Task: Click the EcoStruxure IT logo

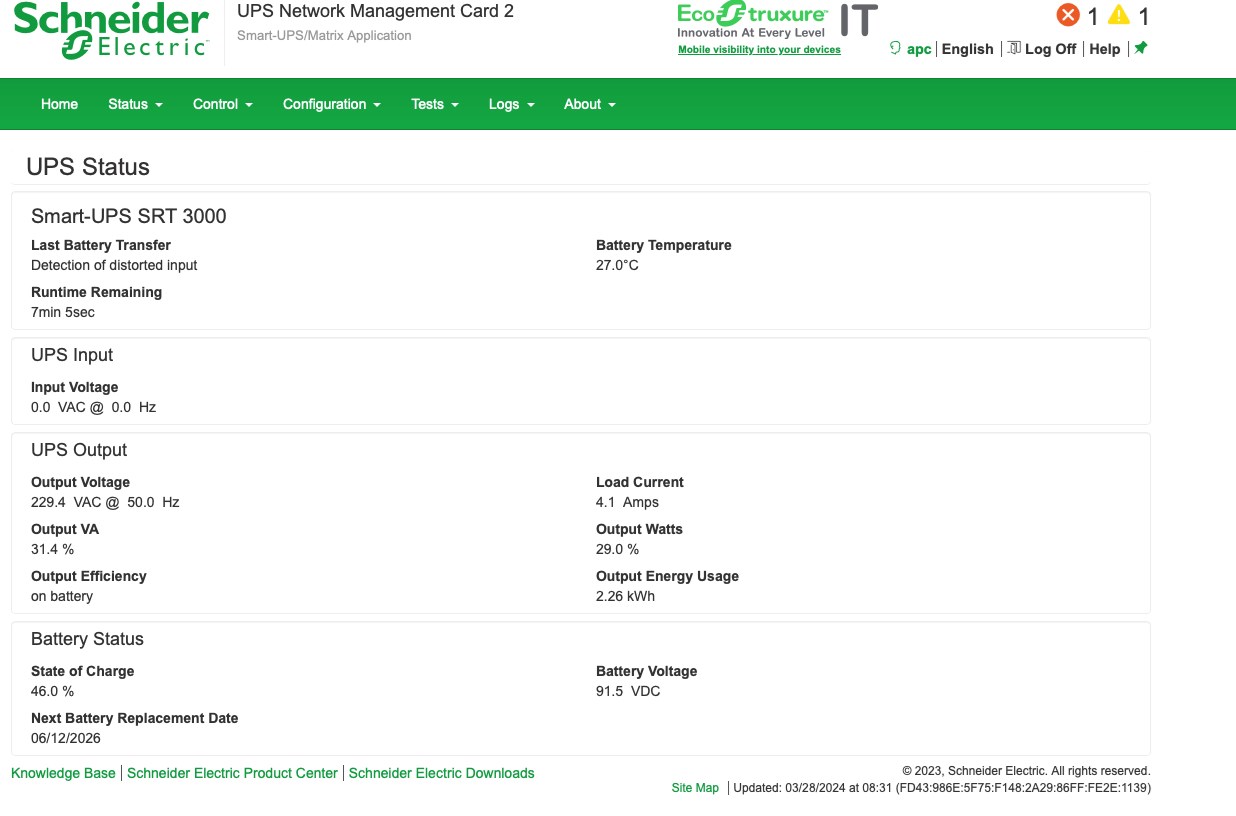Action: (778, 22)
